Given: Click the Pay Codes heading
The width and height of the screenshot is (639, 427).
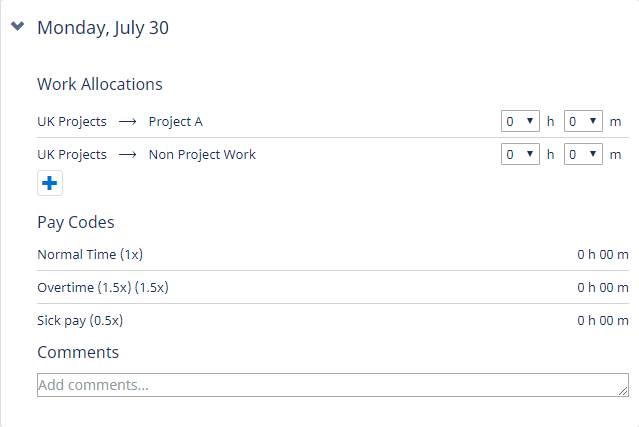Looking at the screenshot, I should (x=76, y=222).
